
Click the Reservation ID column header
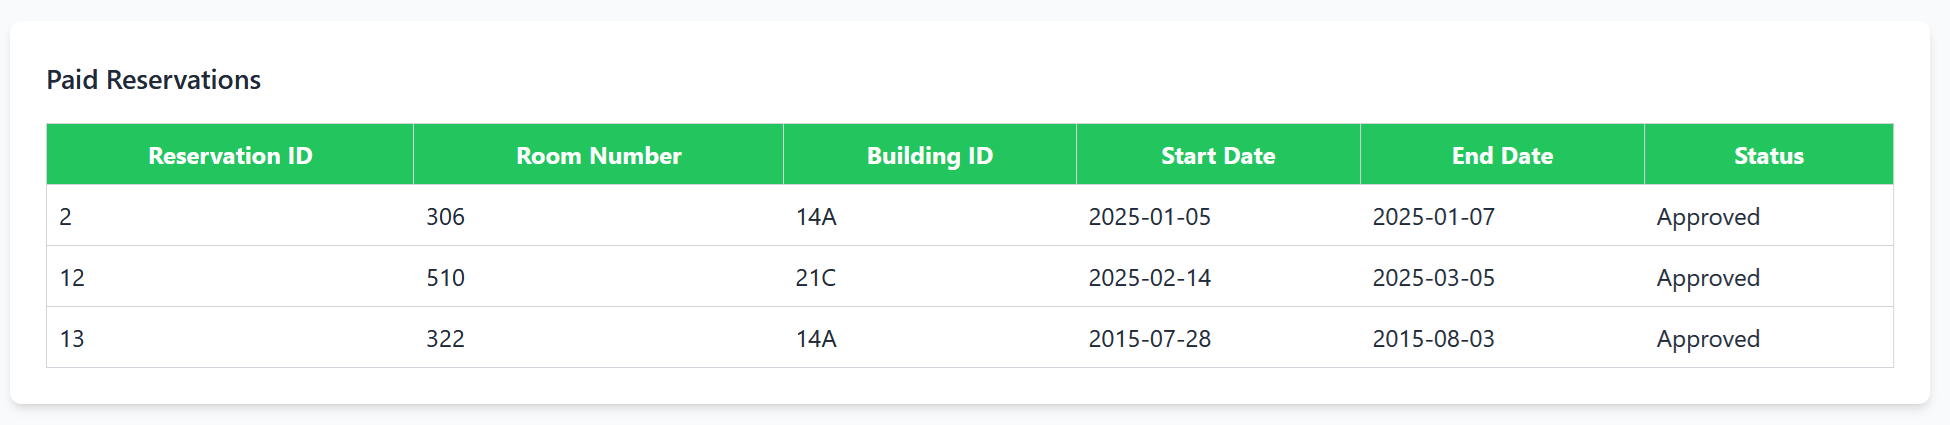(x=230, y=156)
